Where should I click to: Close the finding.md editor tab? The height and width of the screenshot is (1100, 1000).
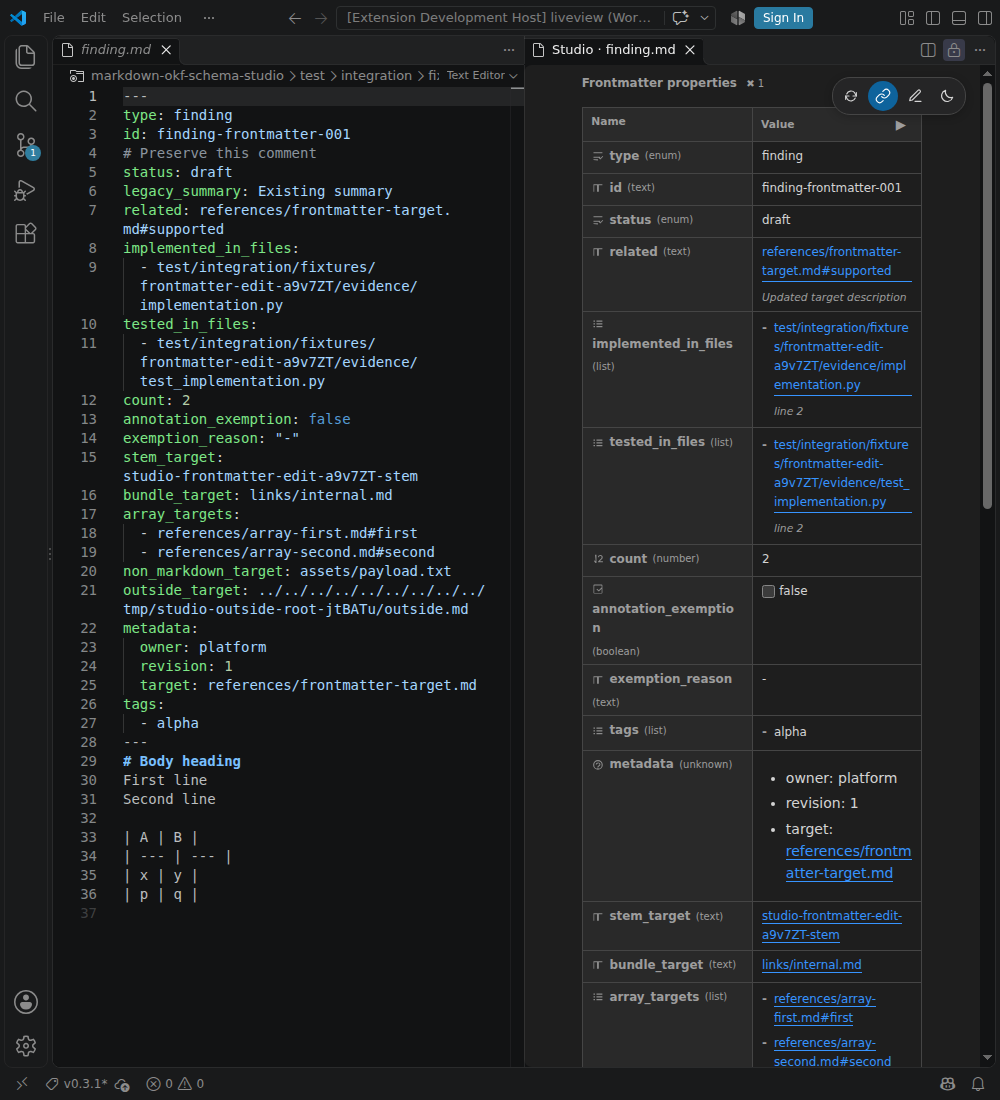tap(166, 50)
